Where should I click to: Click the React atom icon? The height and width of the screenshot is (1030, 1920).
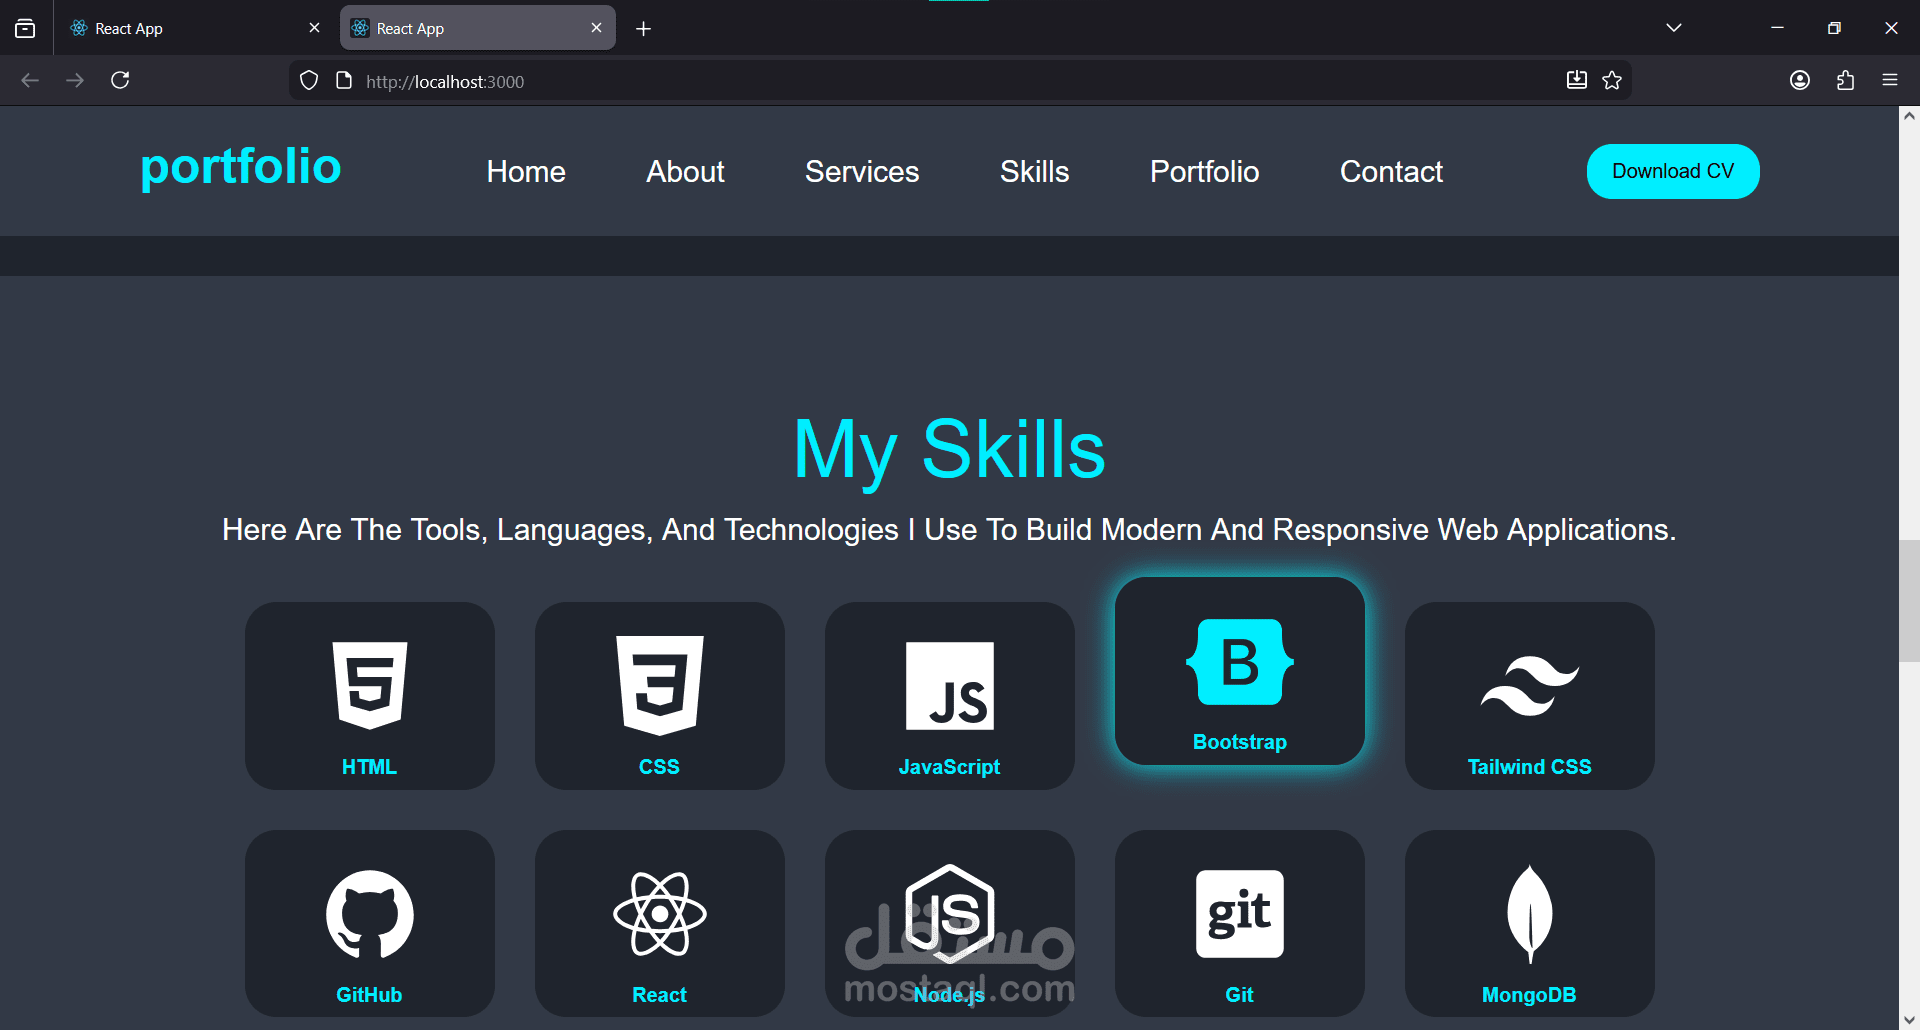[660, 914]
